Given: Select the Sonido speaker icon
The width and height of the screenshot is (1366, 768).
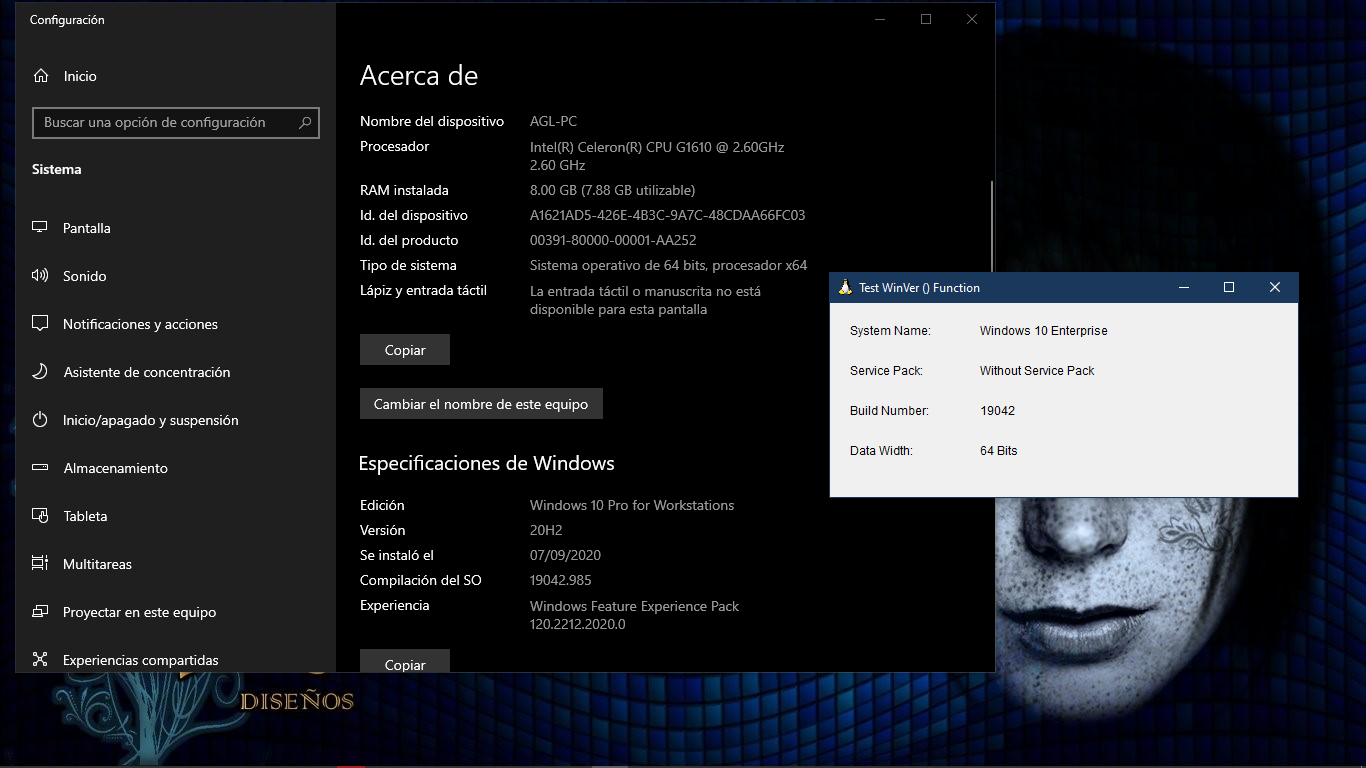Looking at the screenshot, I should tap(40, 276).
